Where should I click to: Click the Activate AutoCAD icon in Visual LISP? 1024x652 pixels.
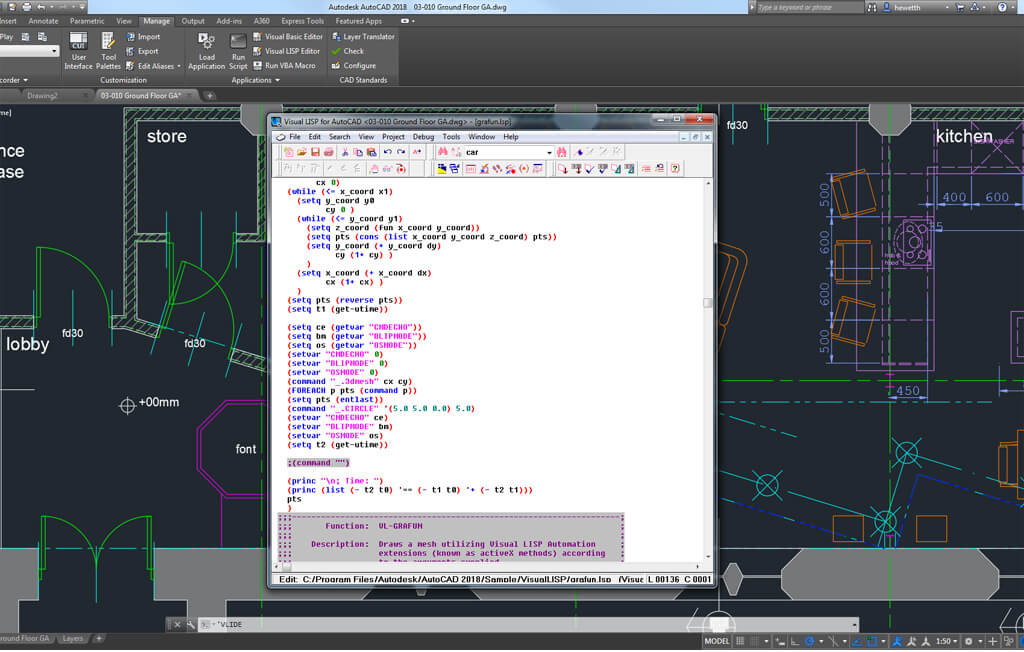tap(441, 169)
